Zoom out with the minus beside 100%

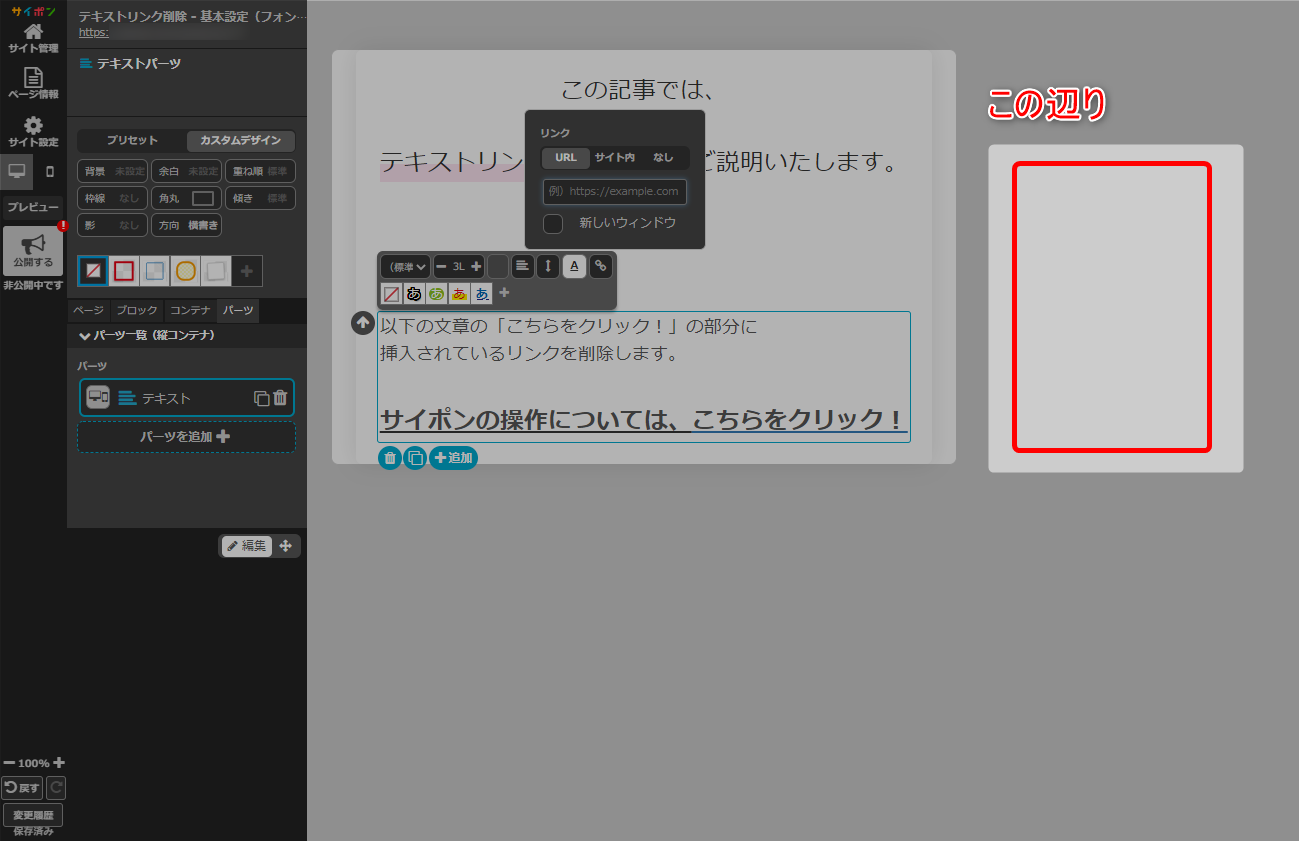(x=9, y=763)
